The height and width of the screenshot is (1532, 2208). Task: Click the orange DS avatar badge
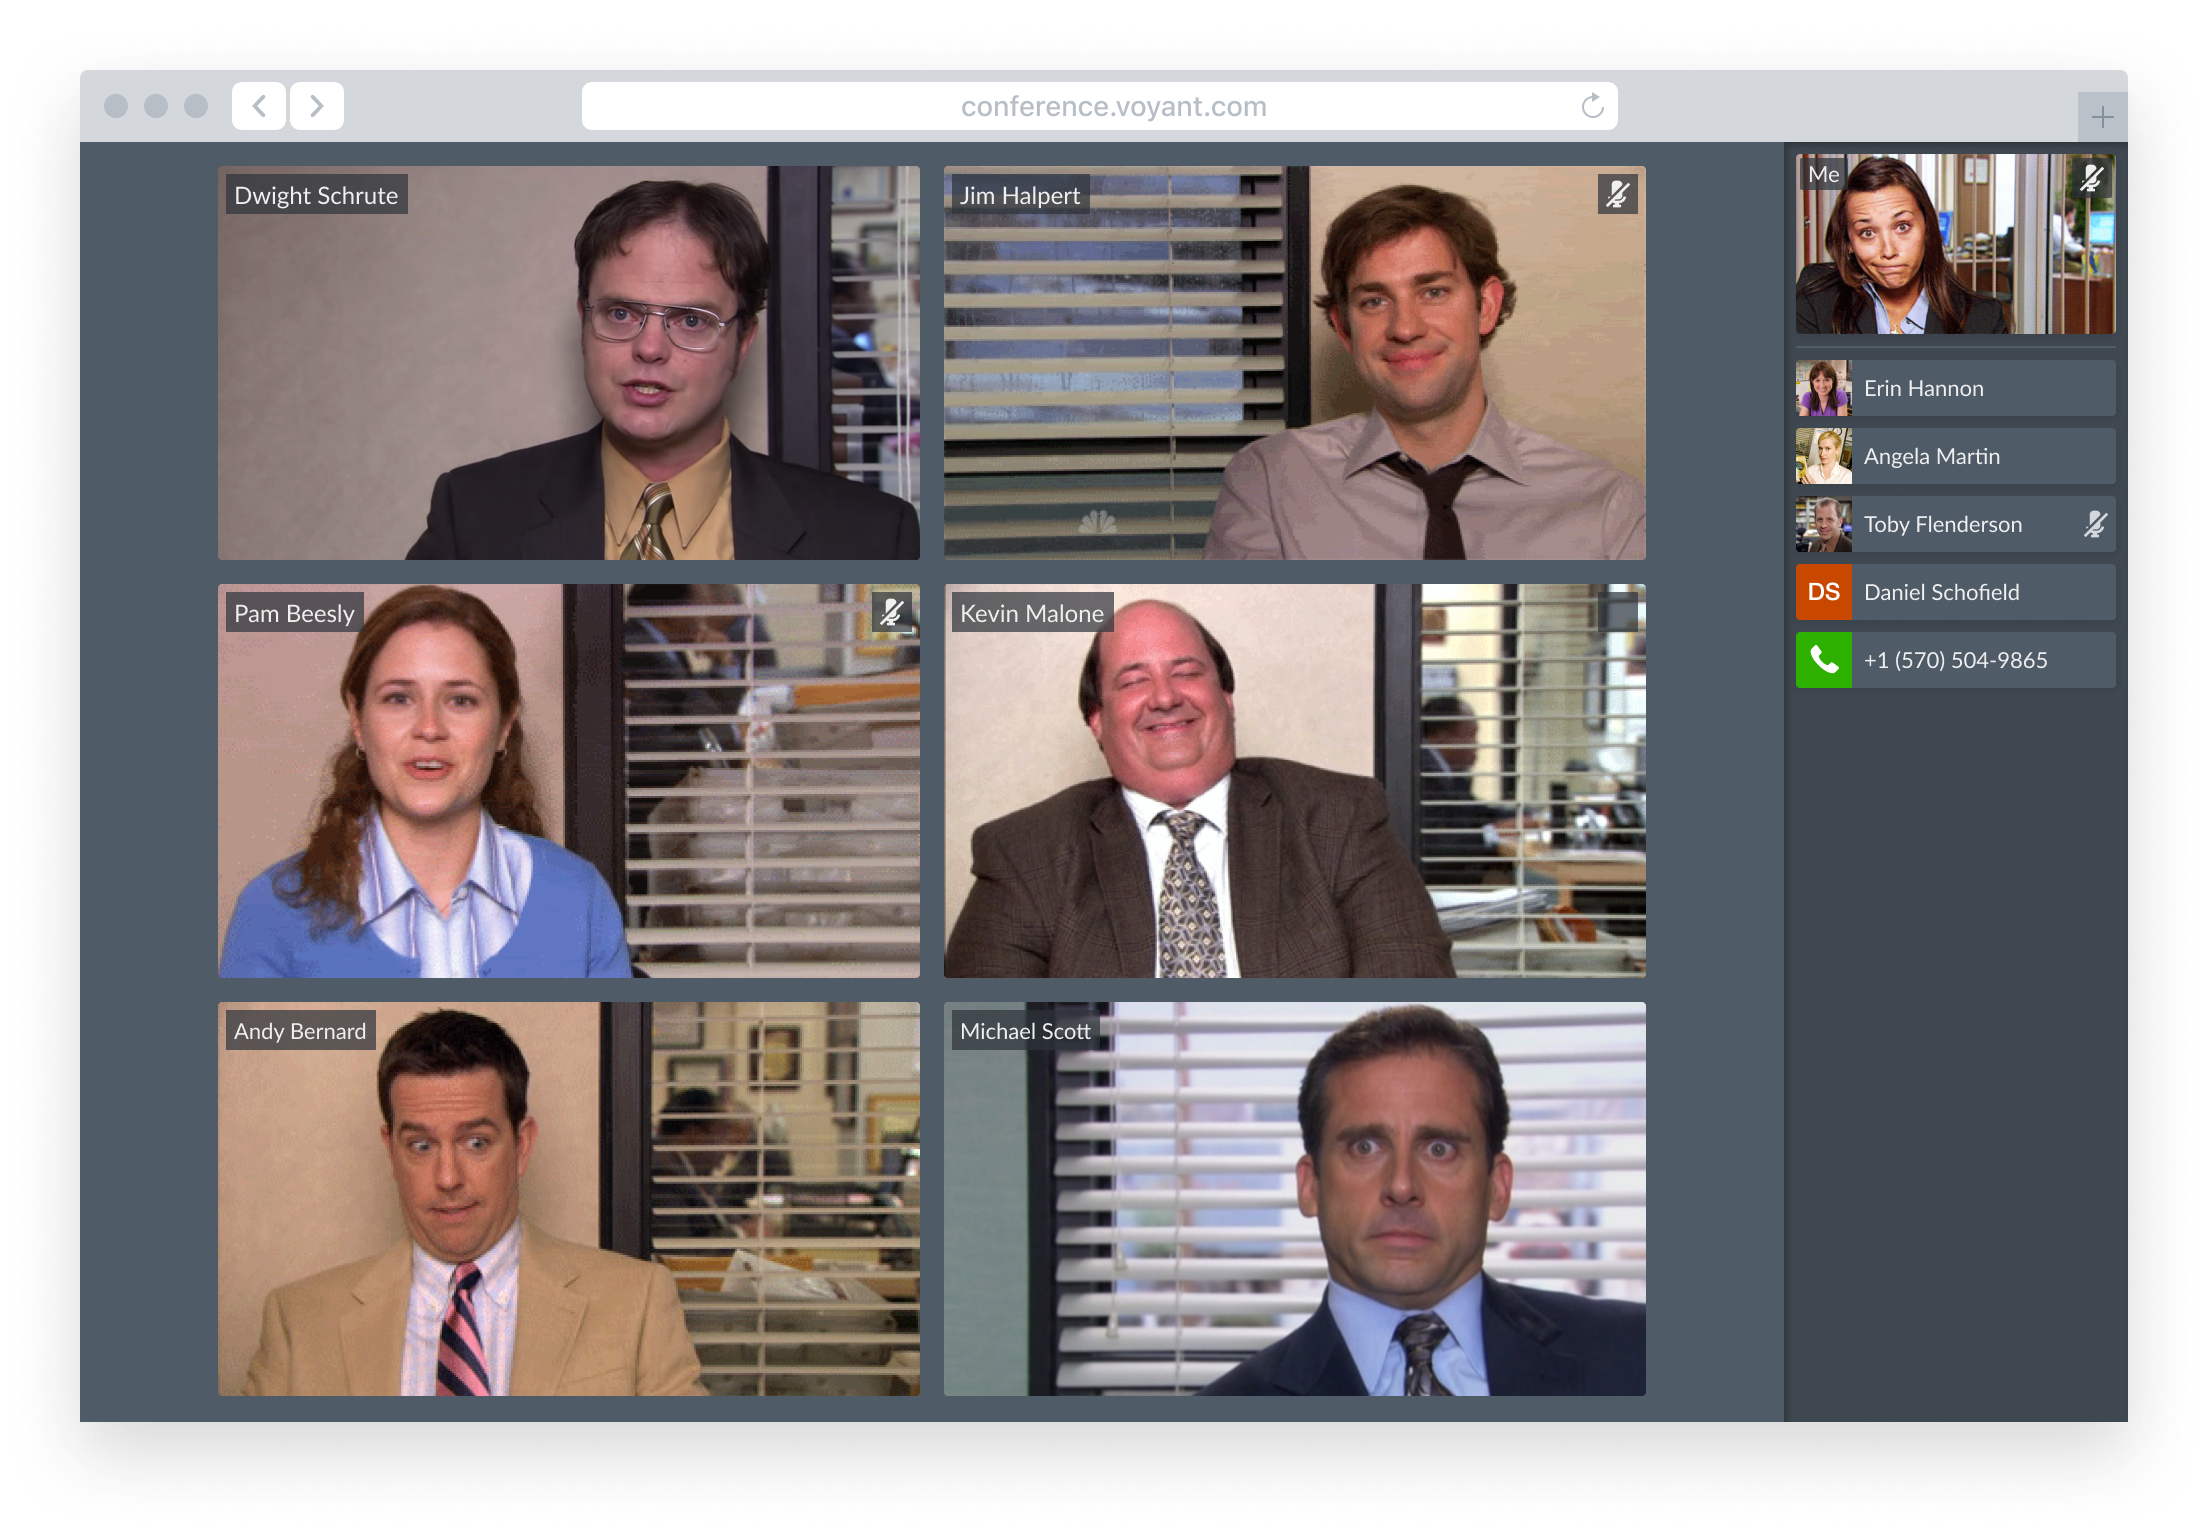[x=1823, y=592]
